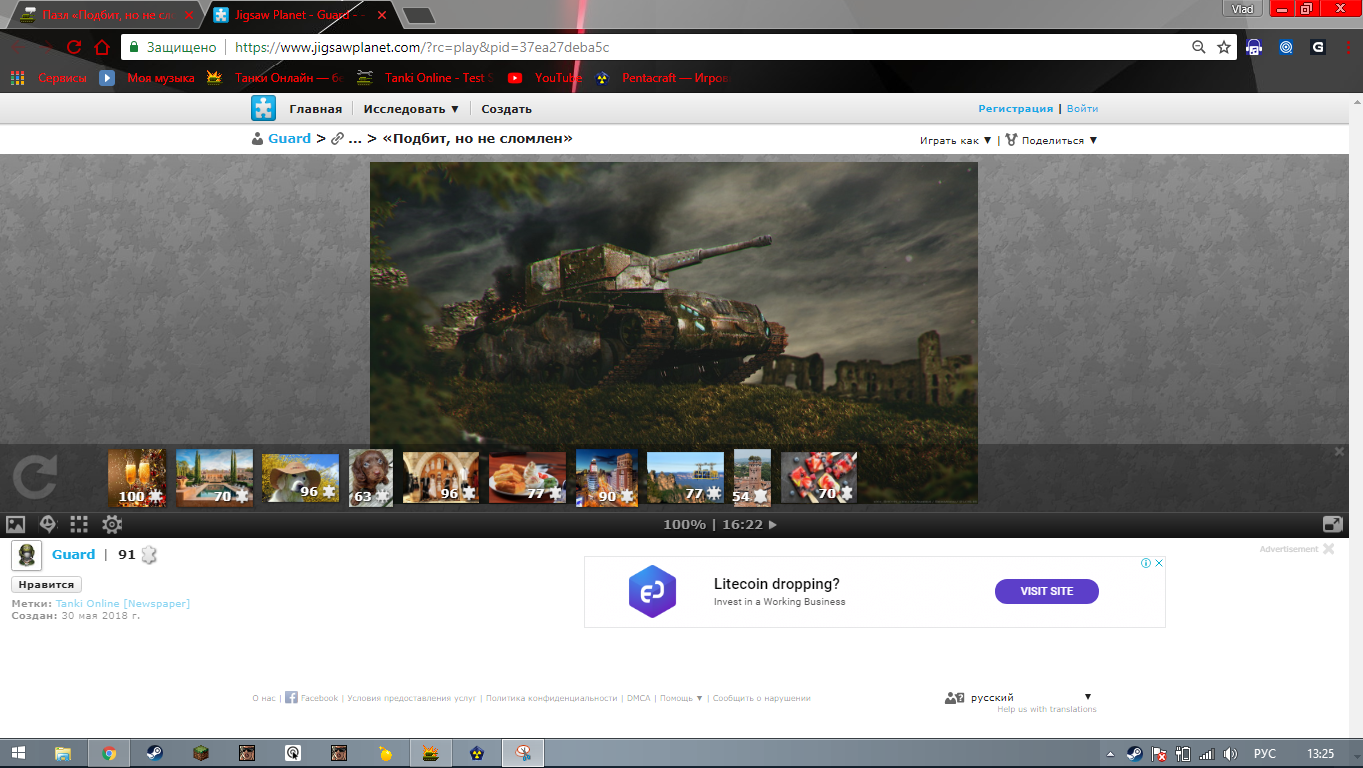Viewport: 1363px width, 768px height.
Task: Bookmark this page with the star icon
Action: (1224, 47)
